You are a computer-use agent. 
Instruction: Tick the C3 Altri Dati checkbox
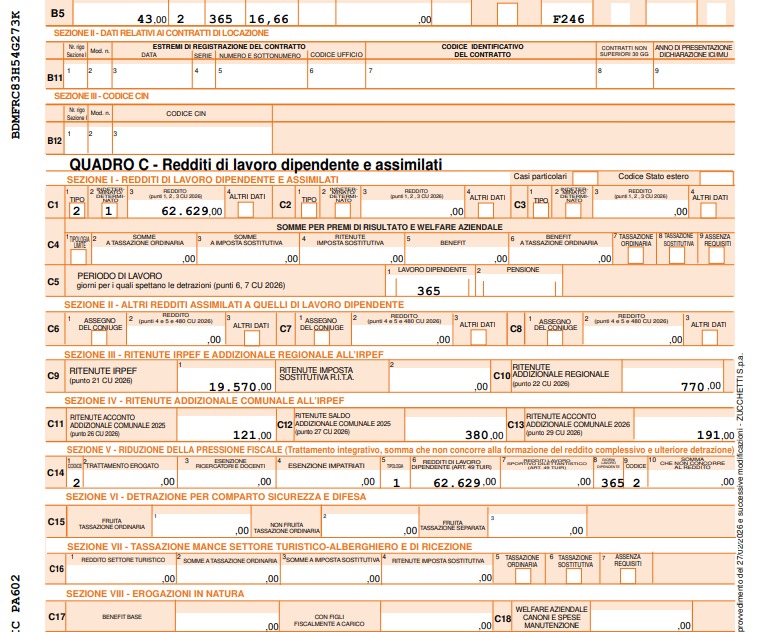[x=708, y=210]
